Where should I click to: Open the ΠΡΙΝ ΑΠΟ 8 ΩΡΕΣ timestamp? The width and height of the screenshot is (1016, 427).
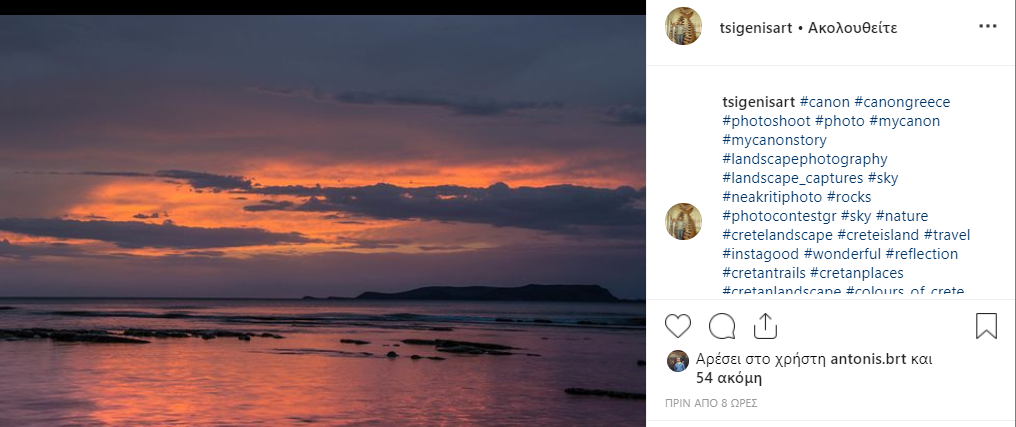711,404
